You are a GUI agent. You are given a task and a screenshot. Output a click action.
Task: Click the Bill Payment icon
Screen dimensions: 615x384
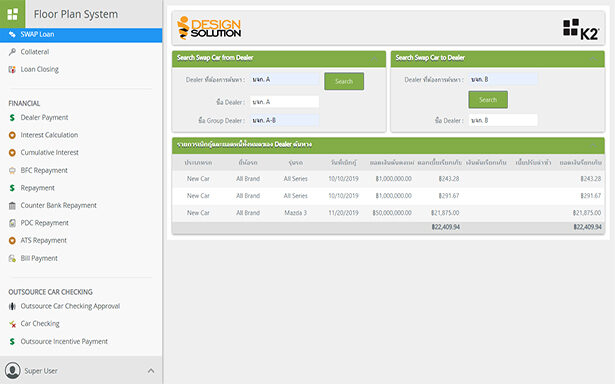pos(12,258)
